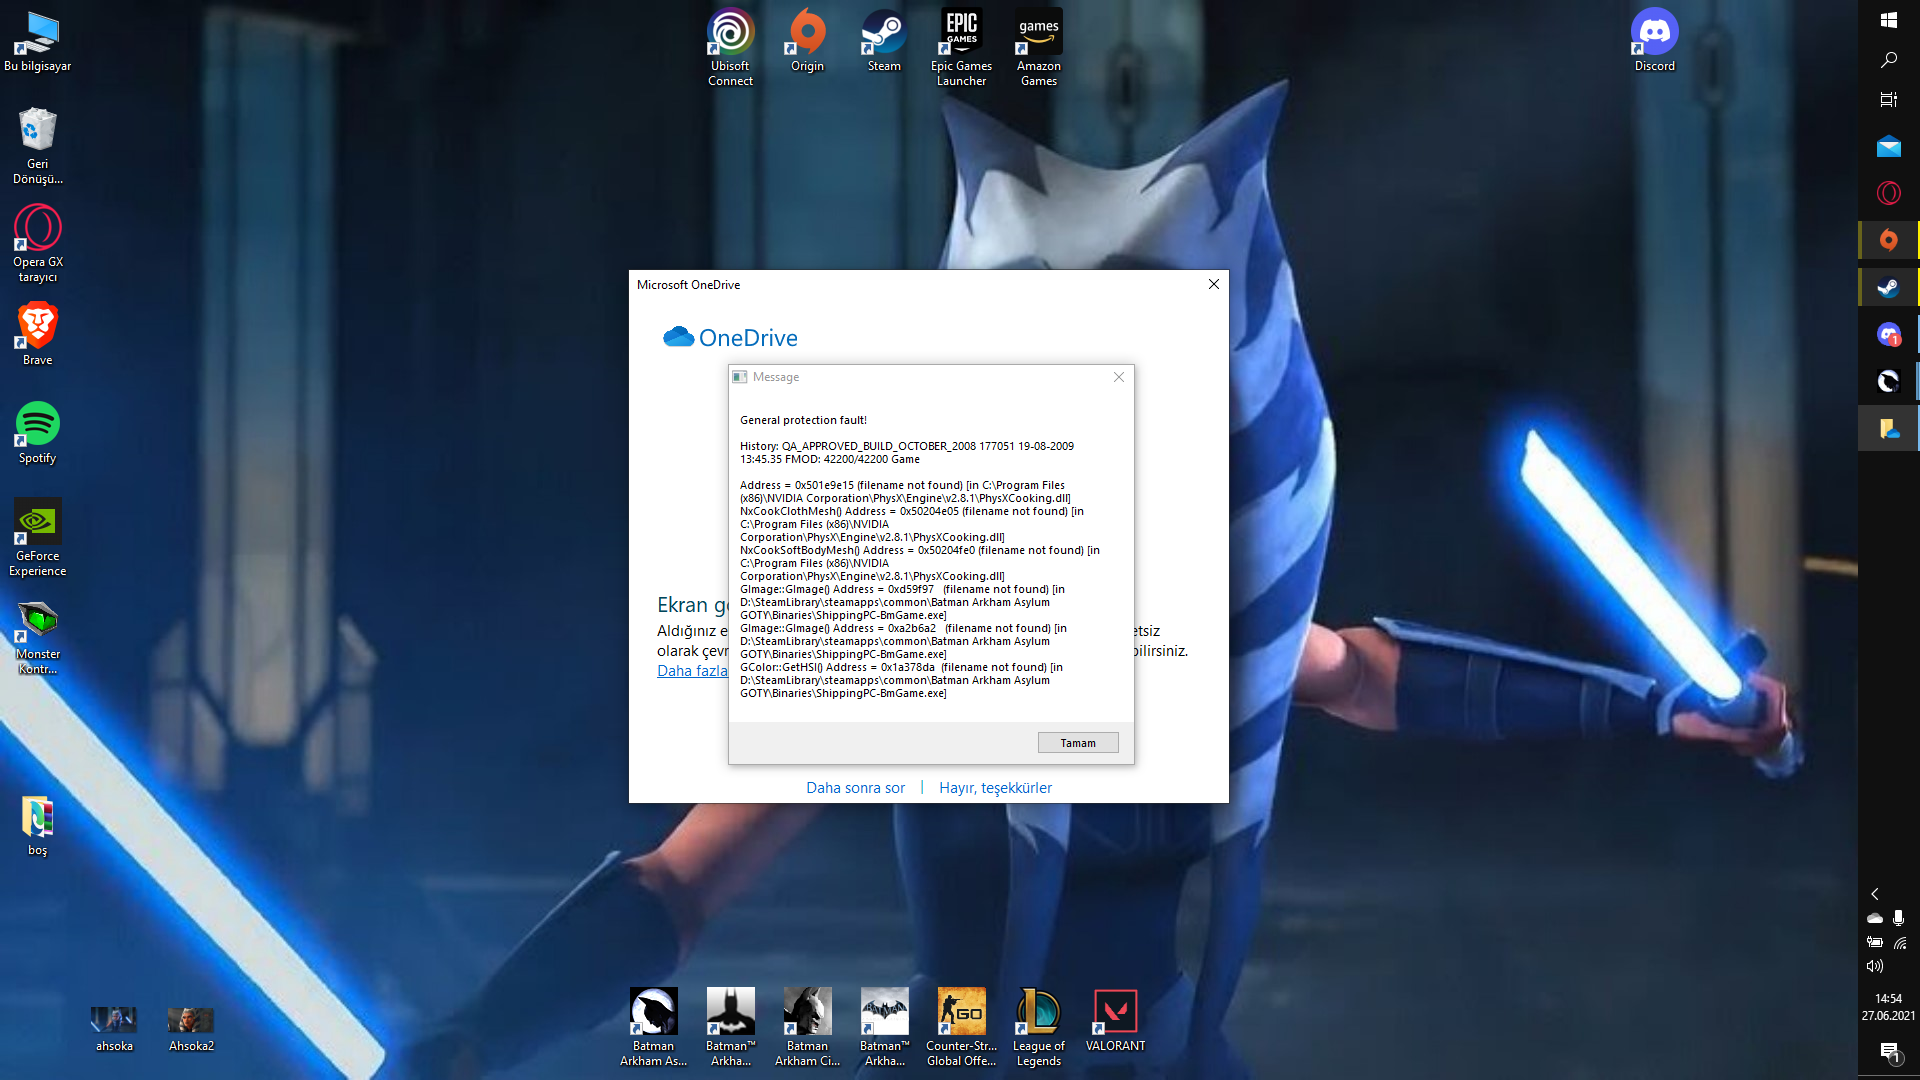The width and height of the screenshot is (1920, 1080).
Task: Select the Amazon Games desktop icon
Action: pyautogui.click(x=1039, y=48)
